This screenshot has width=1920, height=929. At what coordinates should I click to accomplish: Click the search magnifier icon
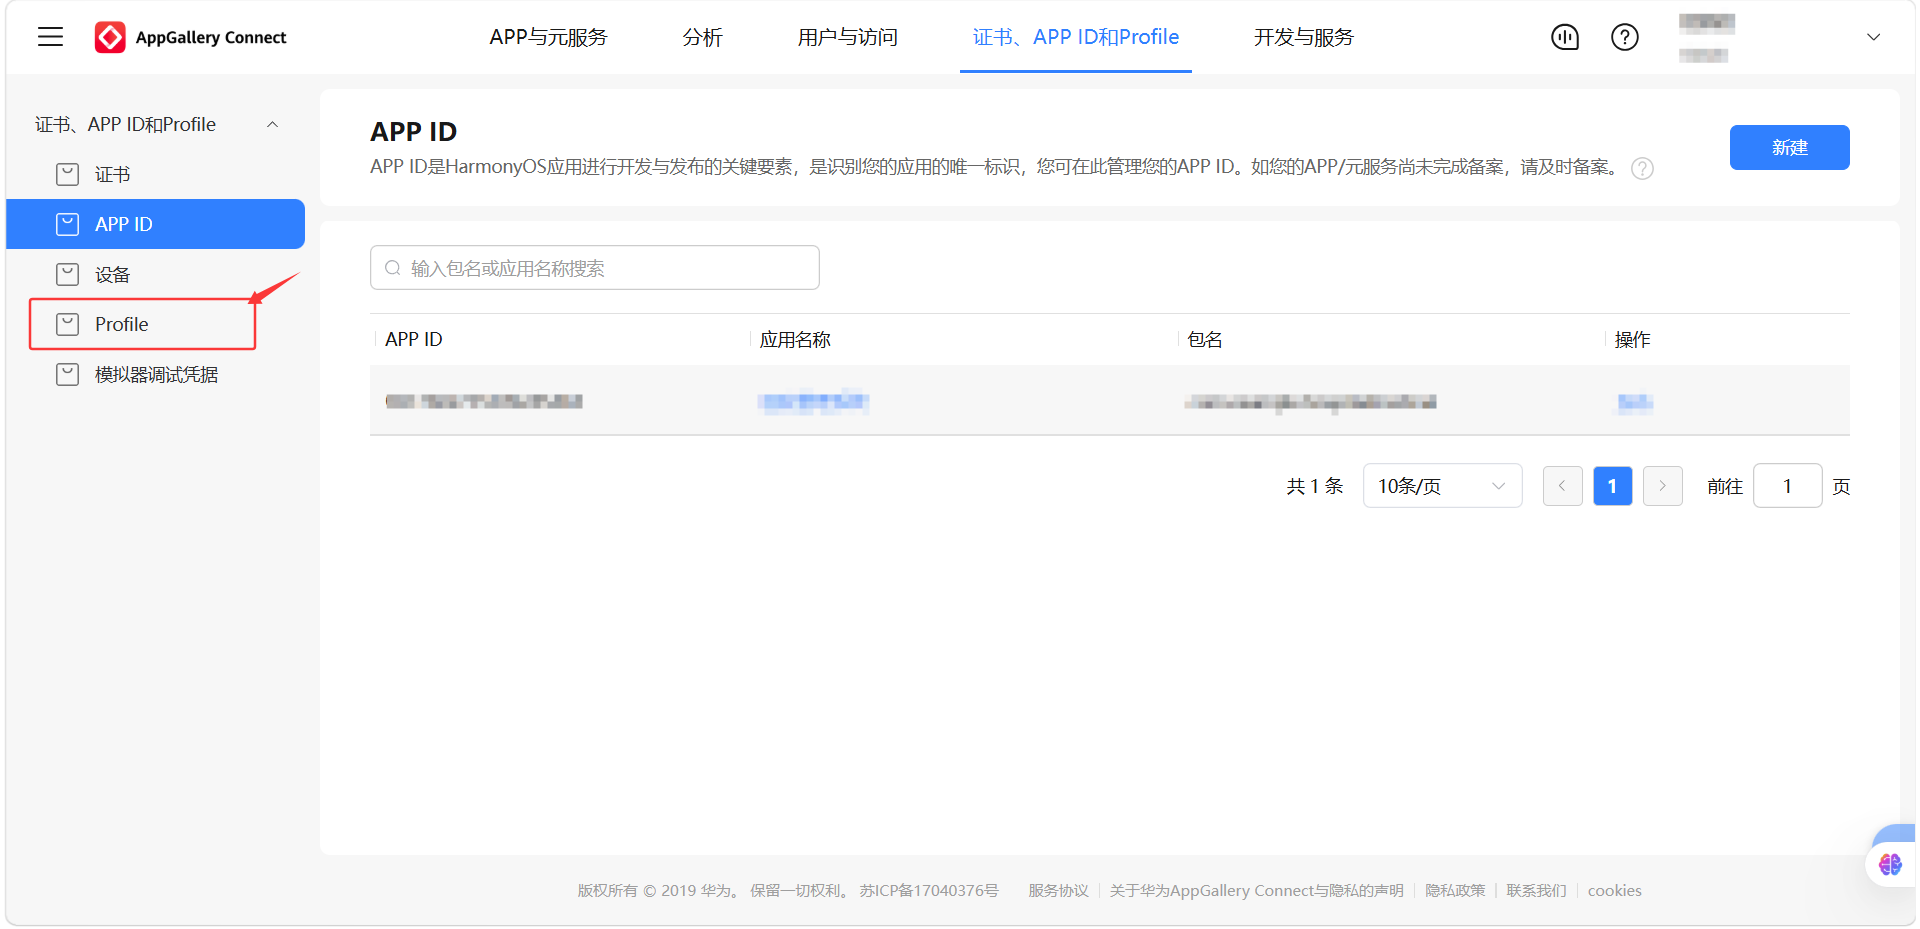[393, 268]
